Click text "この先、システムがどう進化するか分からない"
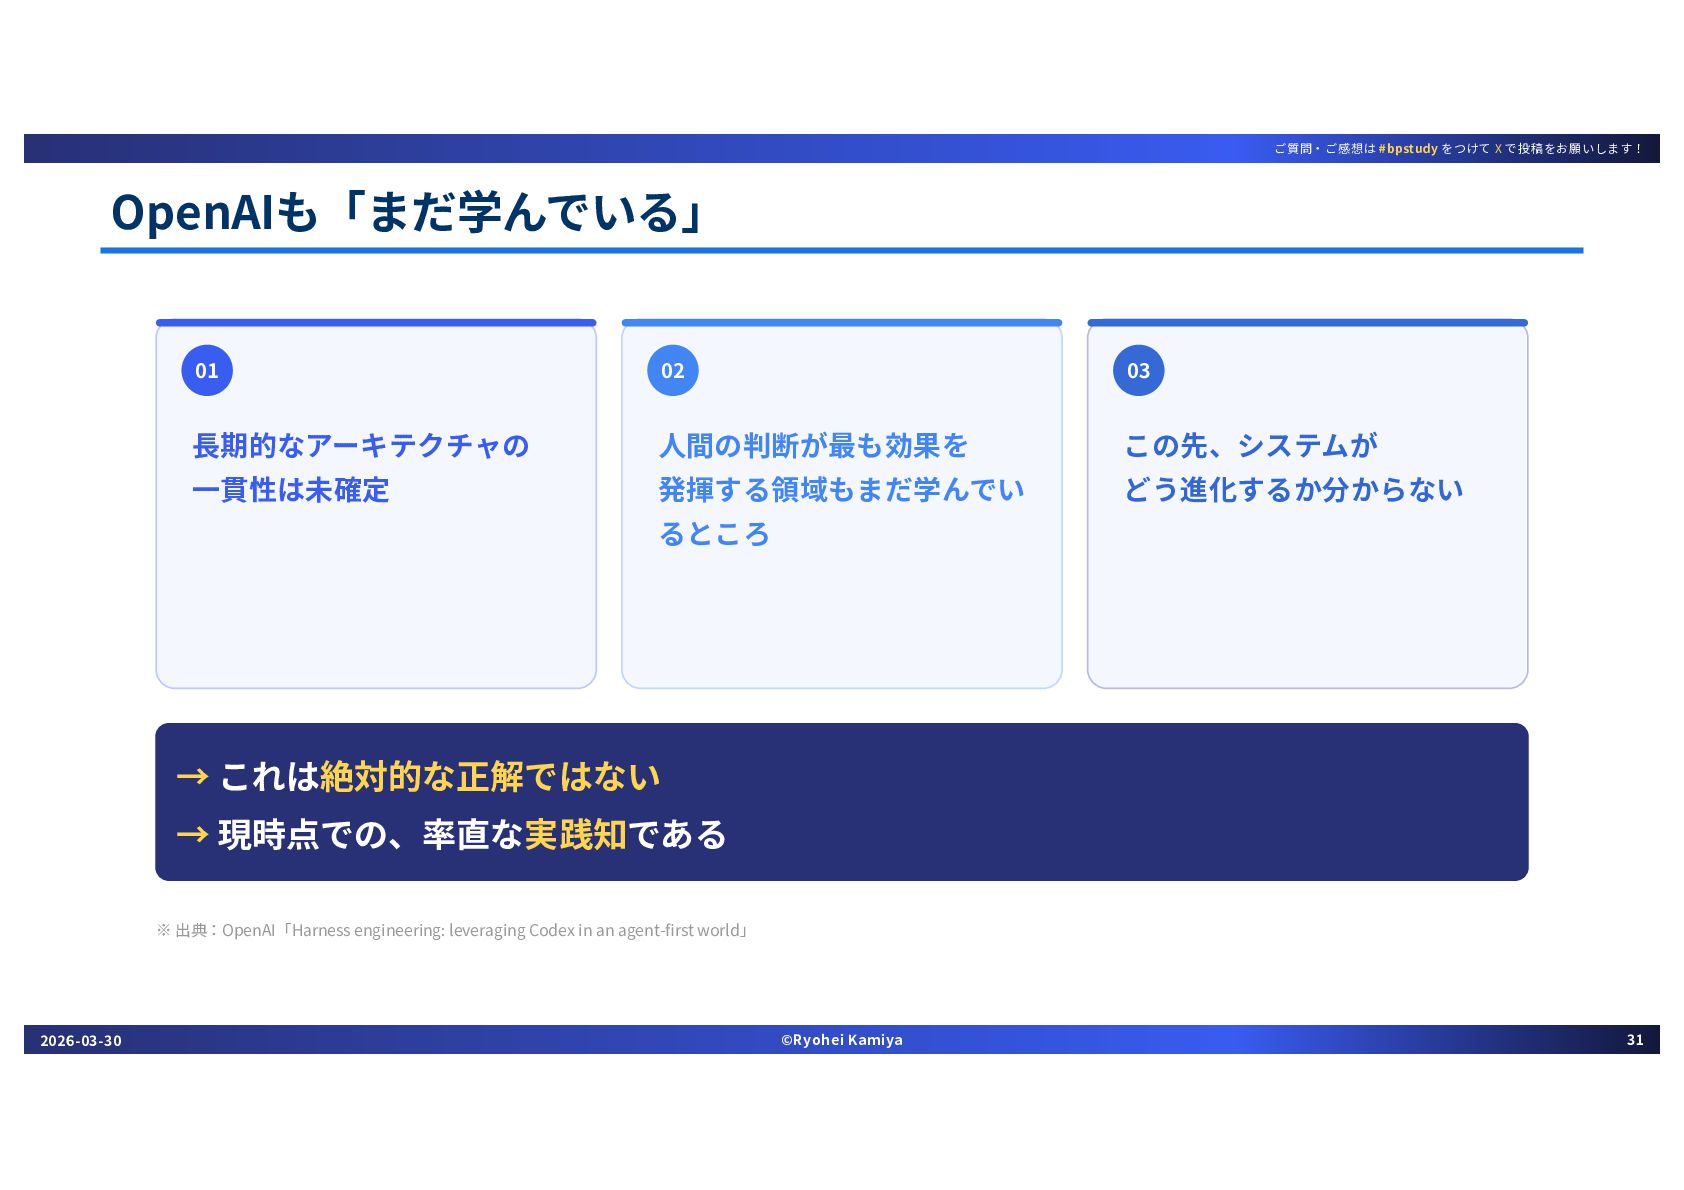Image resolution: width=1684 pixels, height=1190 pixels. [x=1293, y=467]
